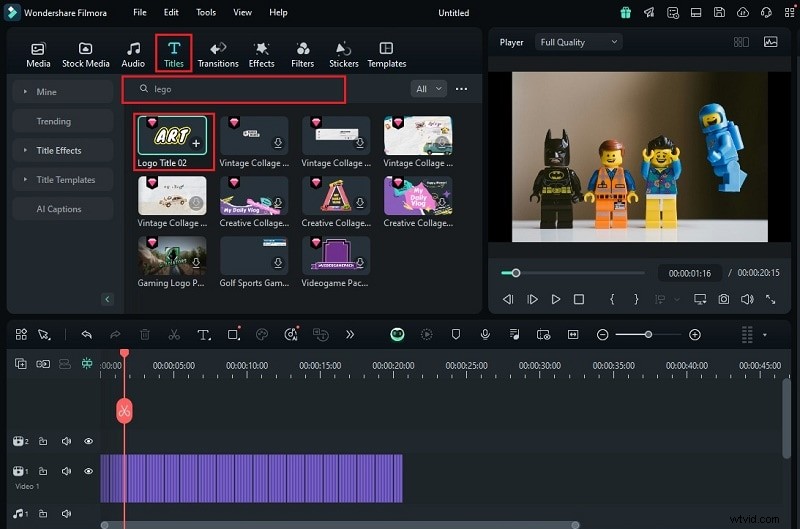Open the Transitions tab
Viewport: 800px width, 529px height.
[218, 55]
